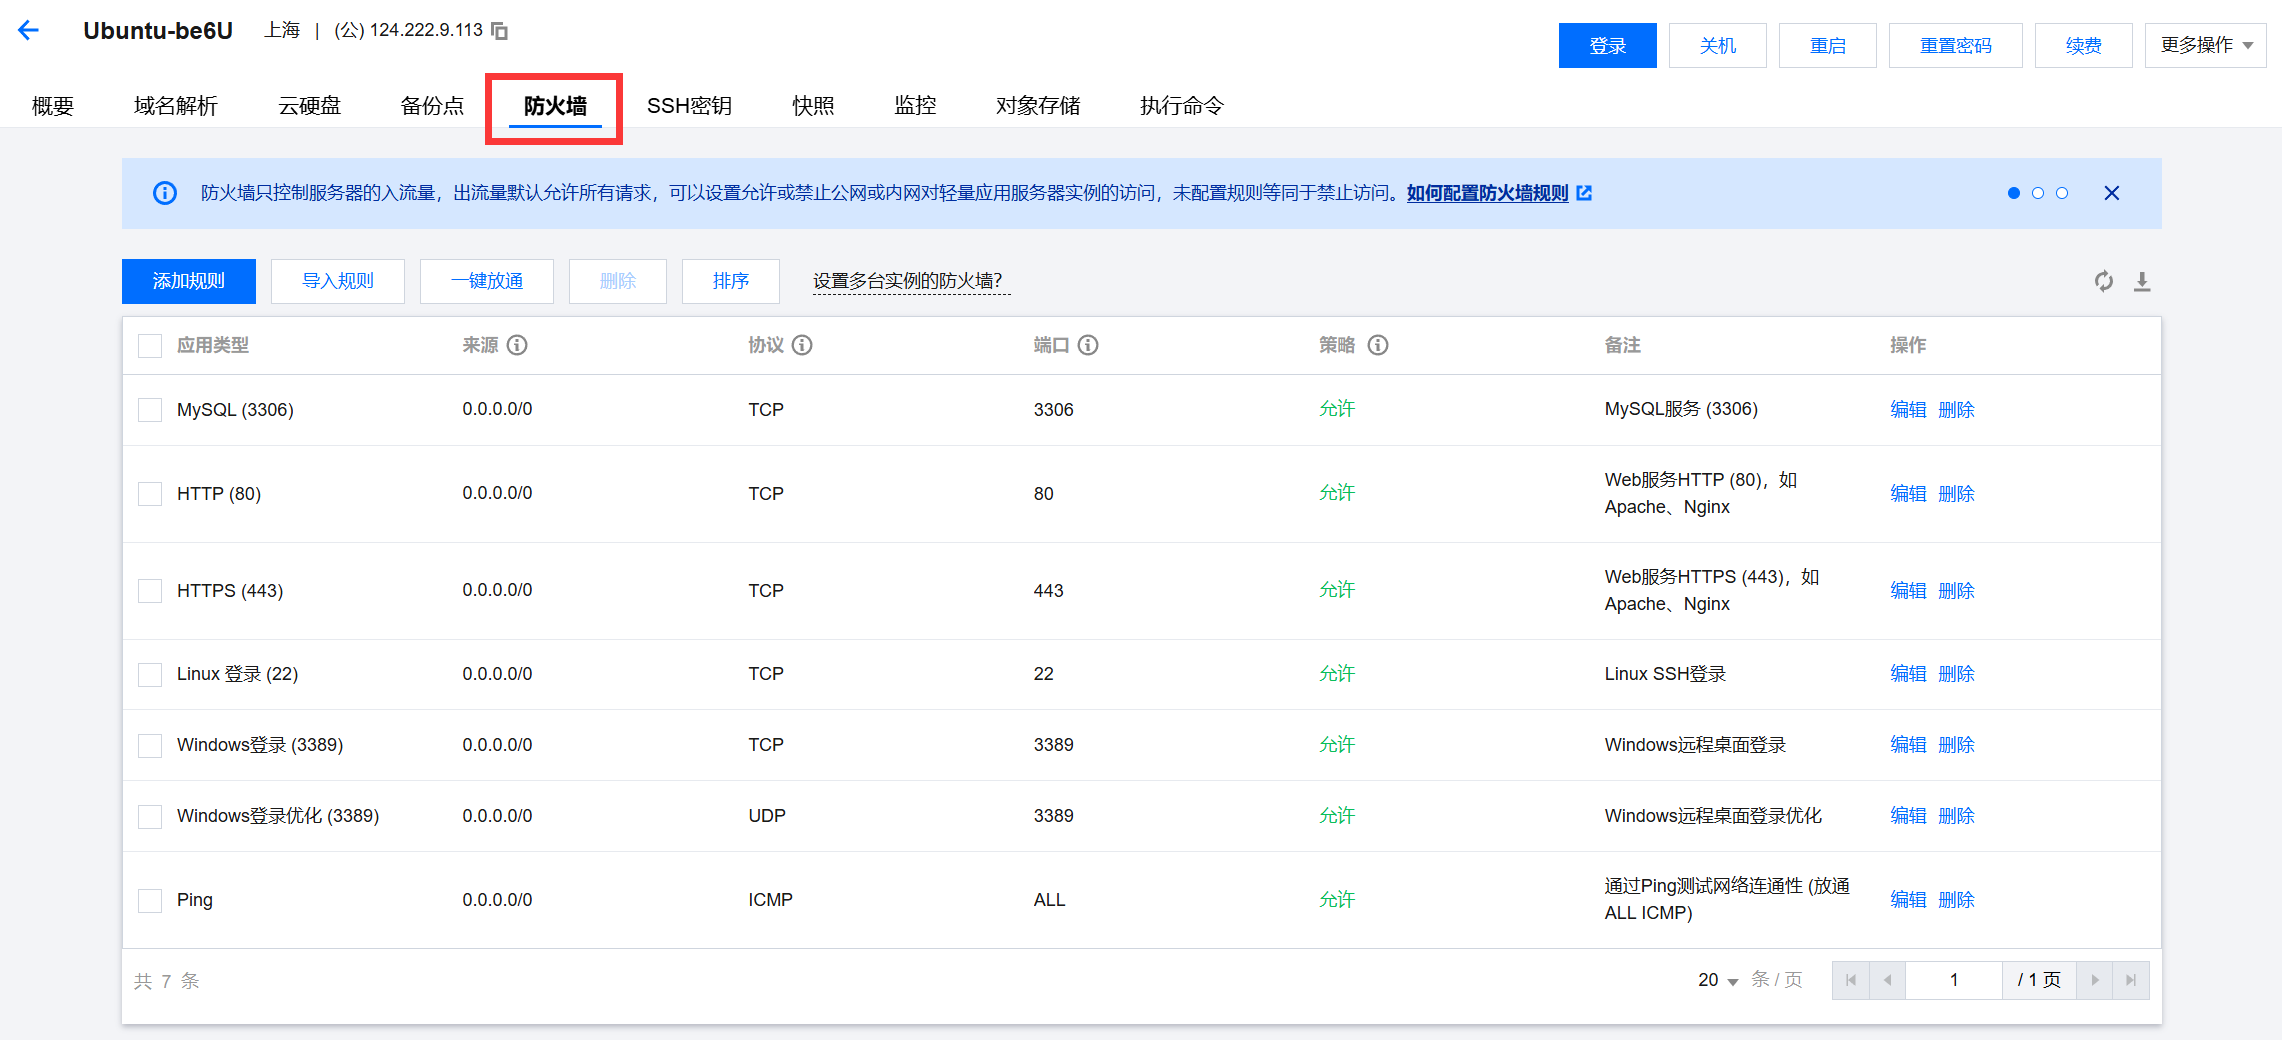This screenshot has height=1040, width=2282.
Task: Delete the MySQL (3306) rule
Action: [1956, 409]
